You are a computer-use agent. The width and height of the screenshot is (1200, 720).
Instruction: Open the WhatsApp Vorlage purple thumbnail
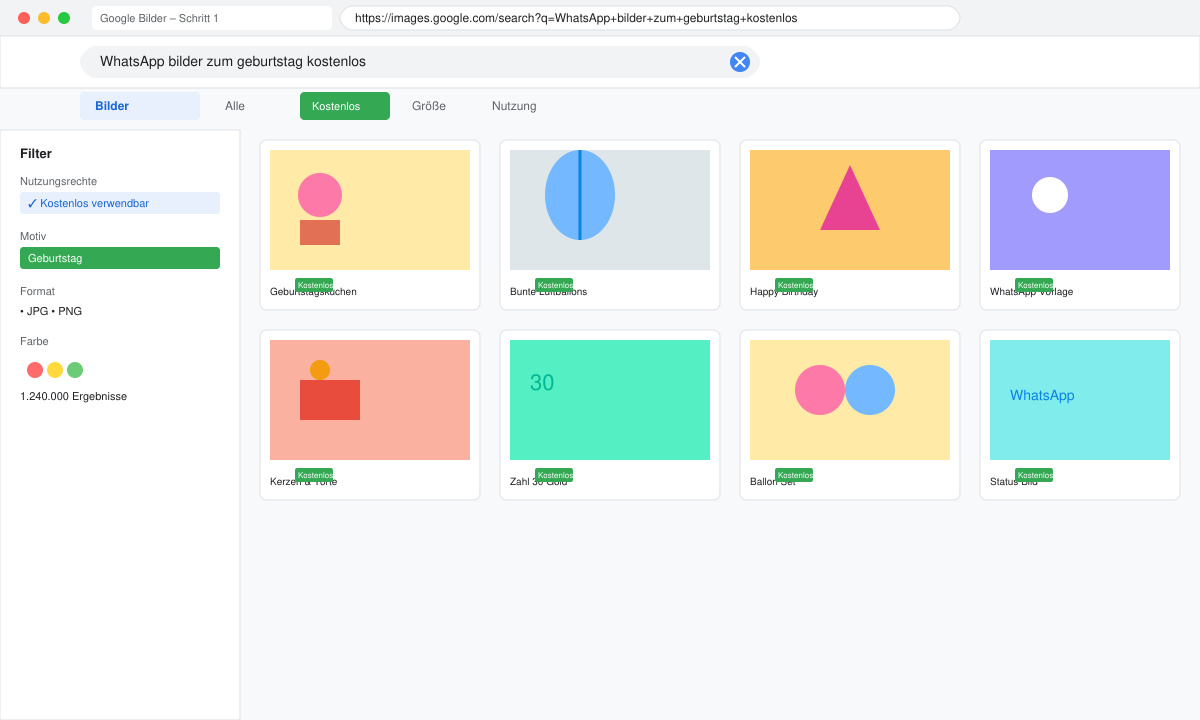click(x=1080, y=210)
